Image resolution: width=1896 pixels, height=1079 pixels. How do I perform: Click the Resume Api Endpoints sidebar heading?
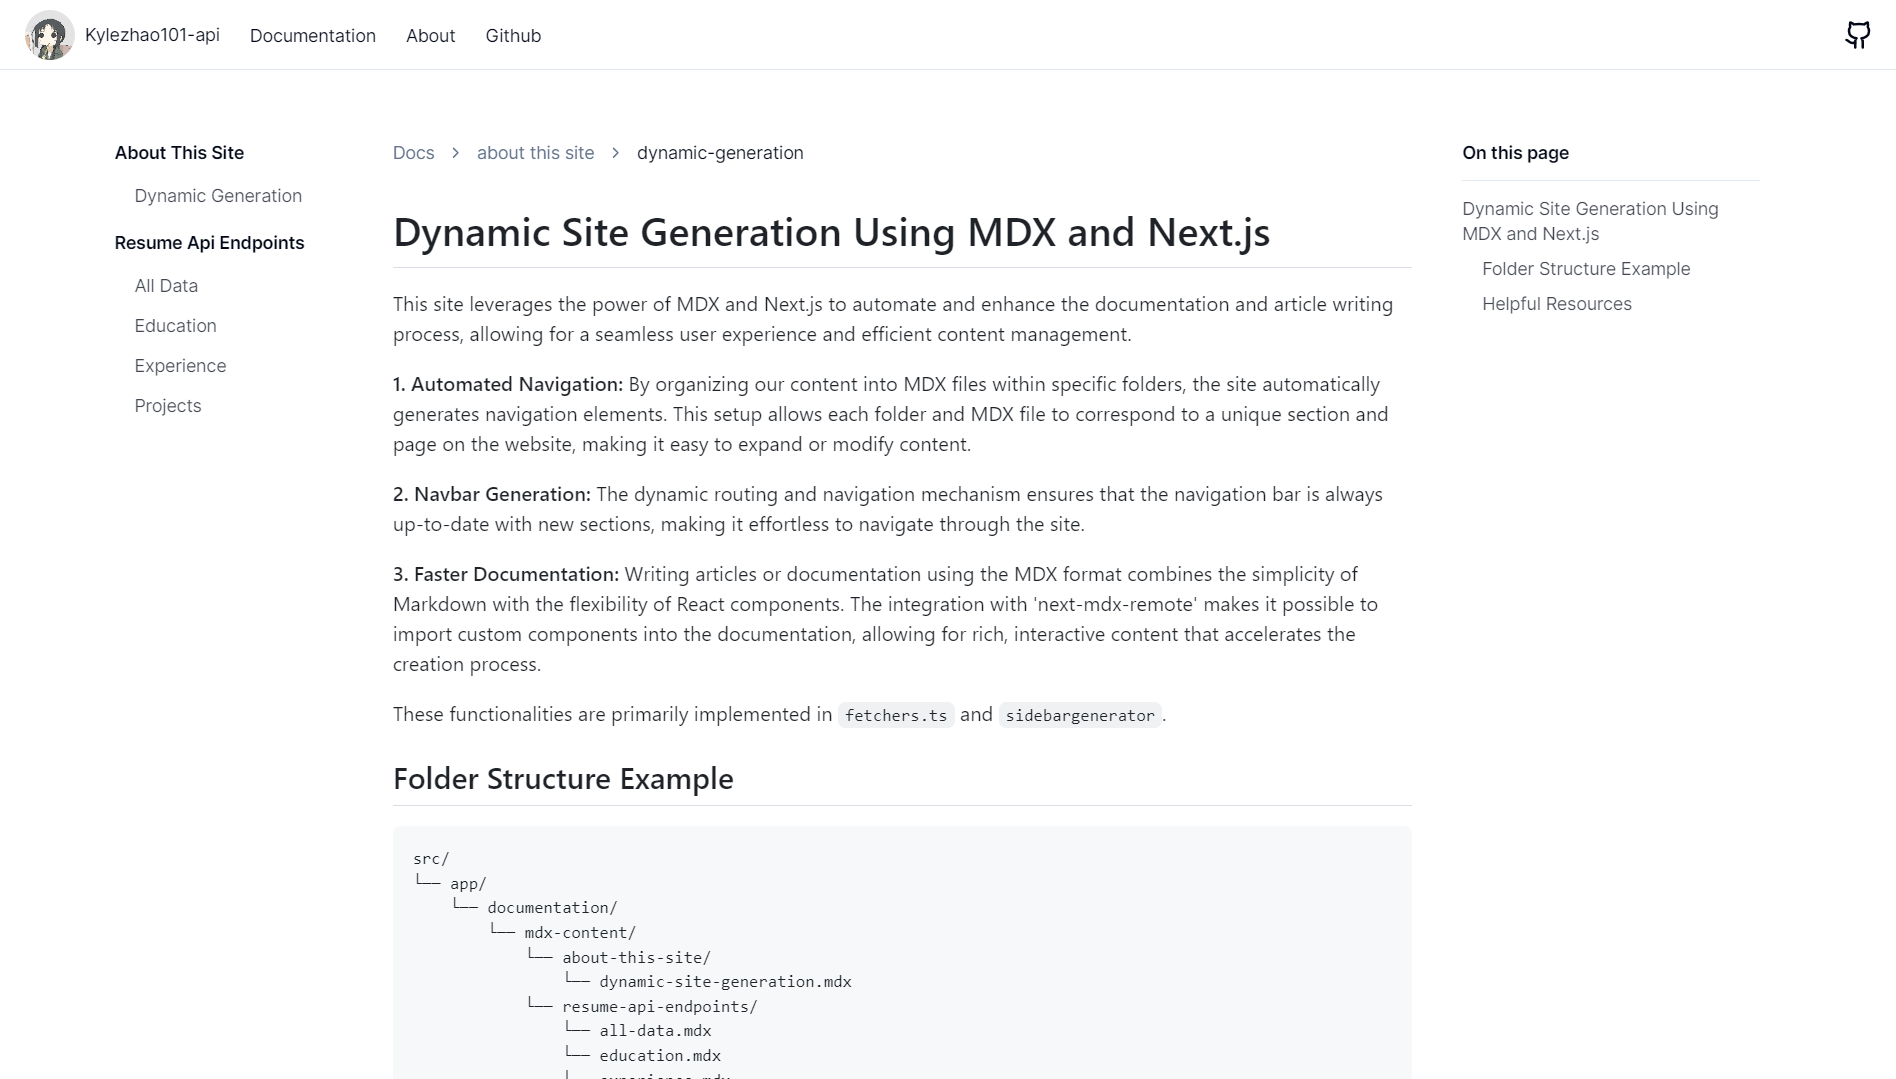(x=209, y=243)
